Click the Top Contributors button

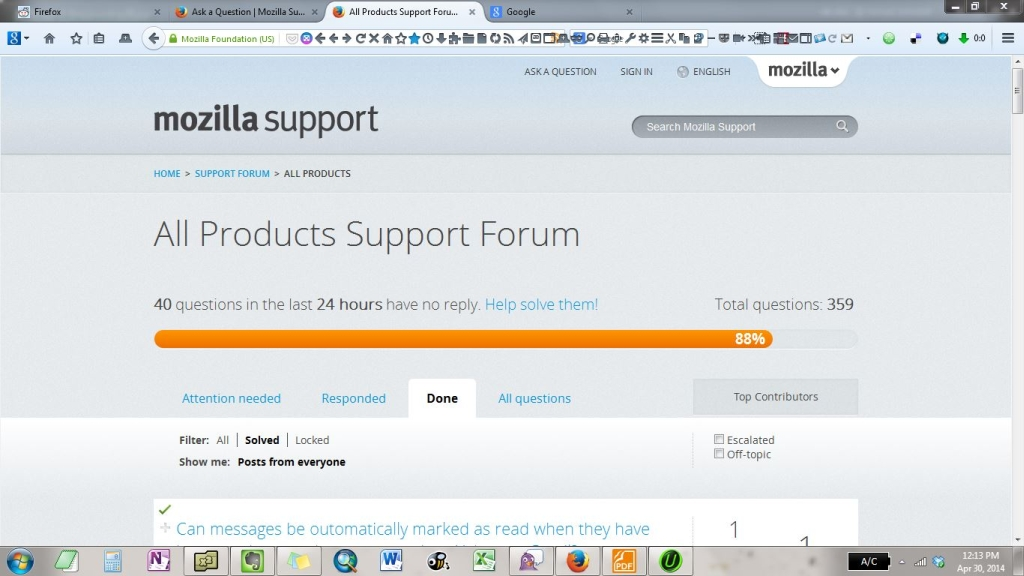coord(775,396)
